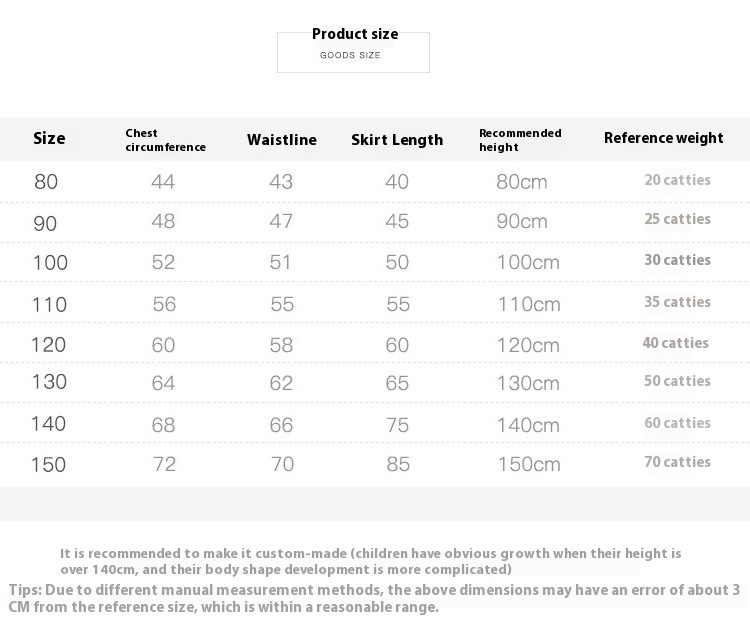This screenshot has width=750, height=636.
Task: Click the Chest circumference column header
Action: point(165,140)
